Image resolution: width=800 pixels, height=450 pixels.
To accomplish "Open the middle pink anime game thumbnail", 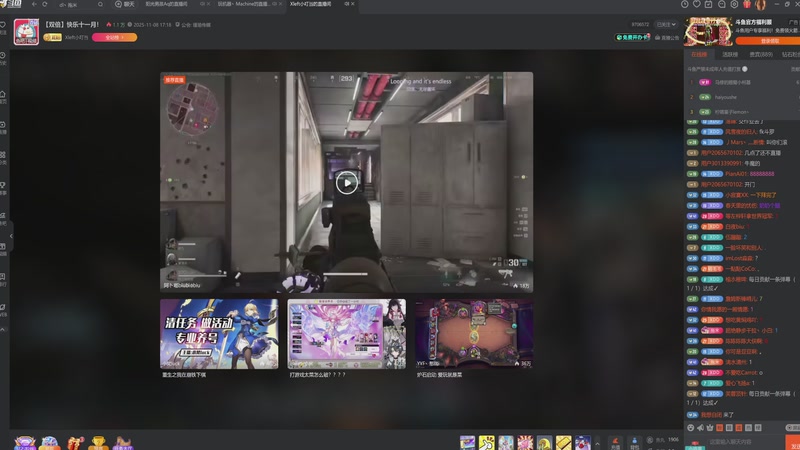I will pos(347,334).
